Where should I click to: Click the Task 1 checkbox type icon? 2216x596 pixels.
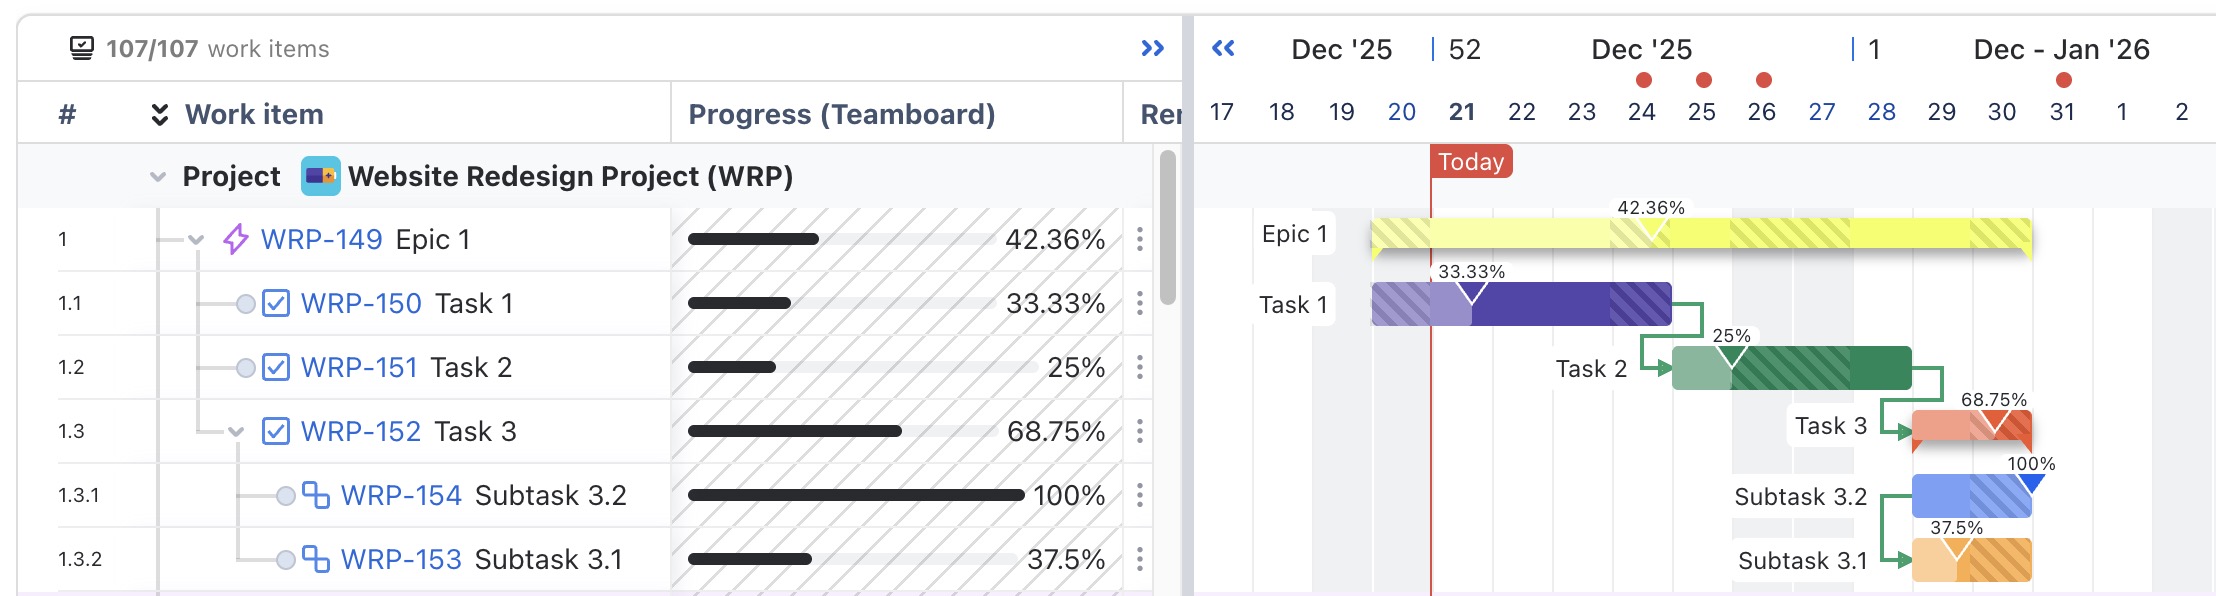coord(276,303)
